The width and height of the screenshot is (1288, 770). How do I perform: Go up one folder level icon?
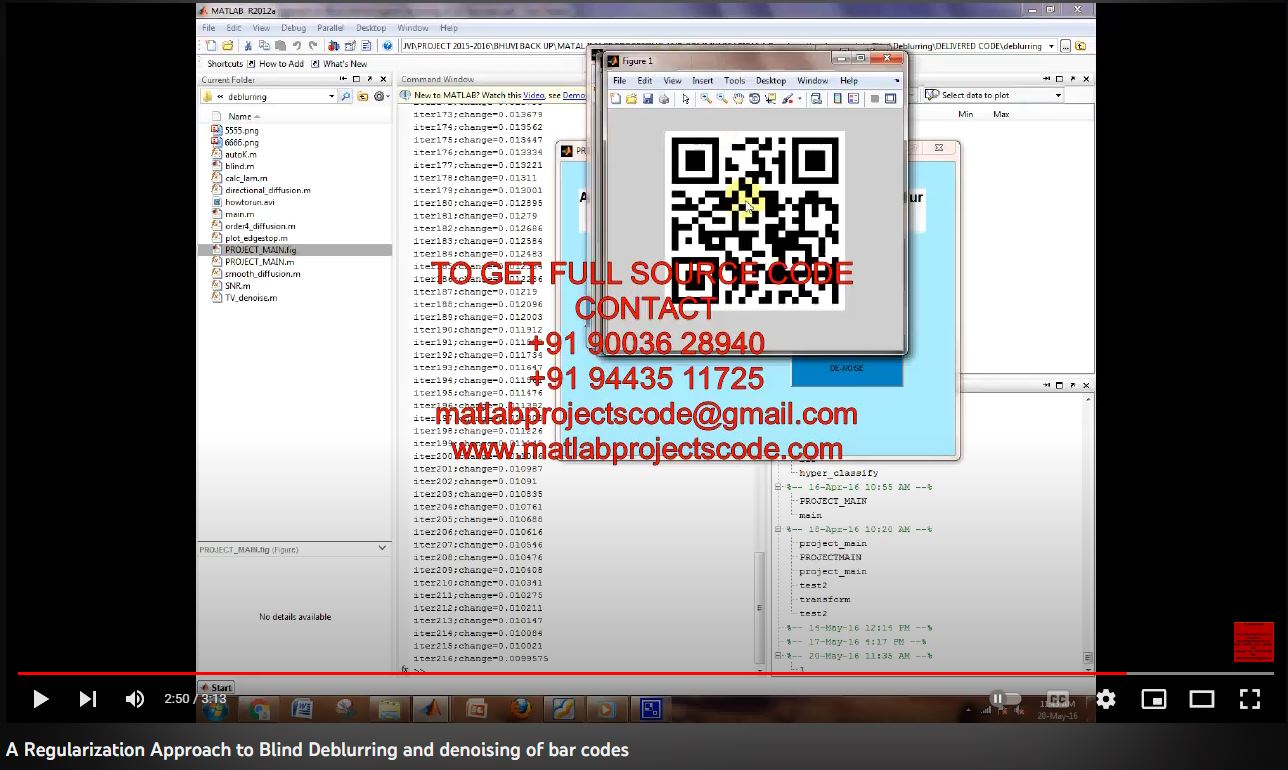(x=363, y=97)
